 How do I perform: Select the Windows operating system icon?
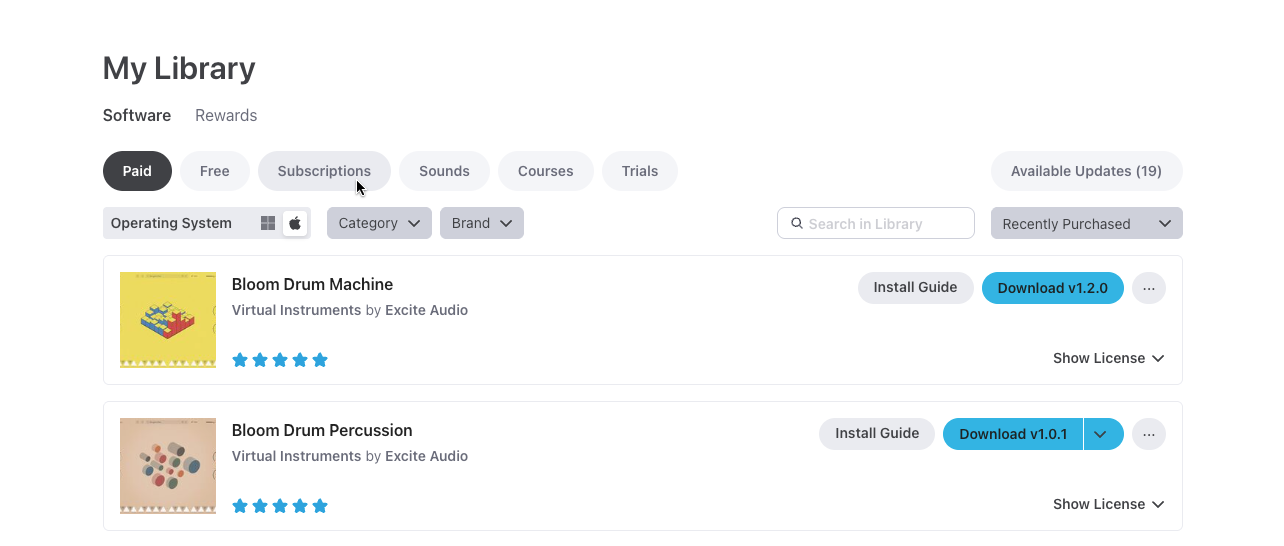[268, 223]
